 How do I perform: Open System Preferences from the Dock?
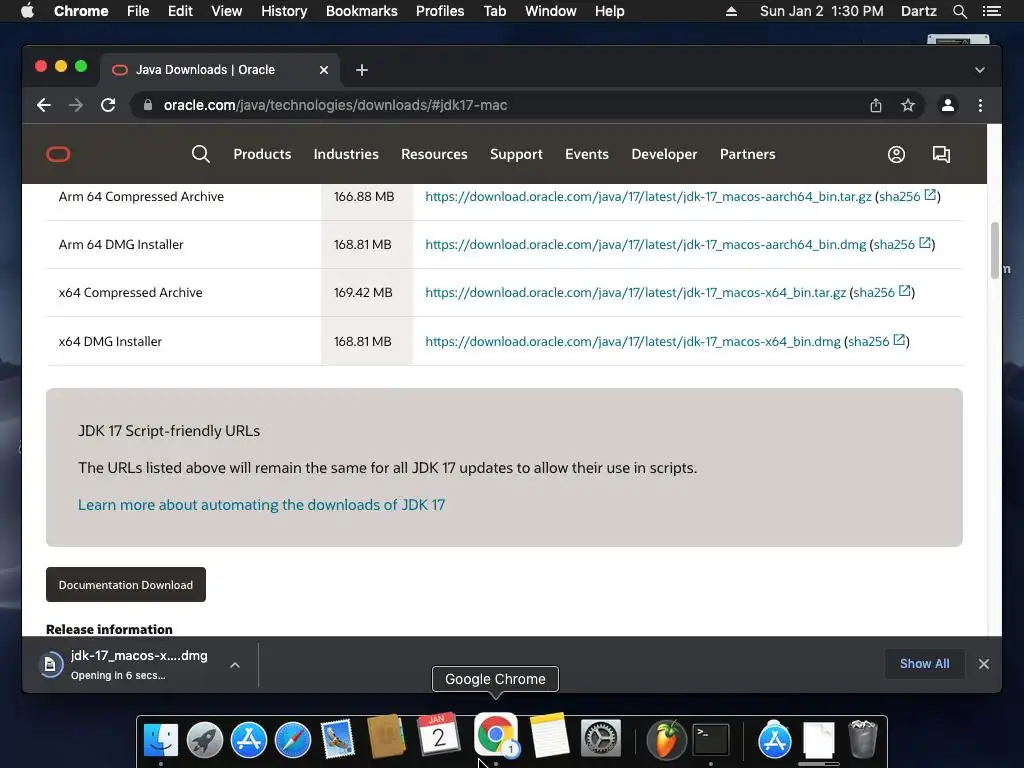pyautogui.click(x=601, y=739)
